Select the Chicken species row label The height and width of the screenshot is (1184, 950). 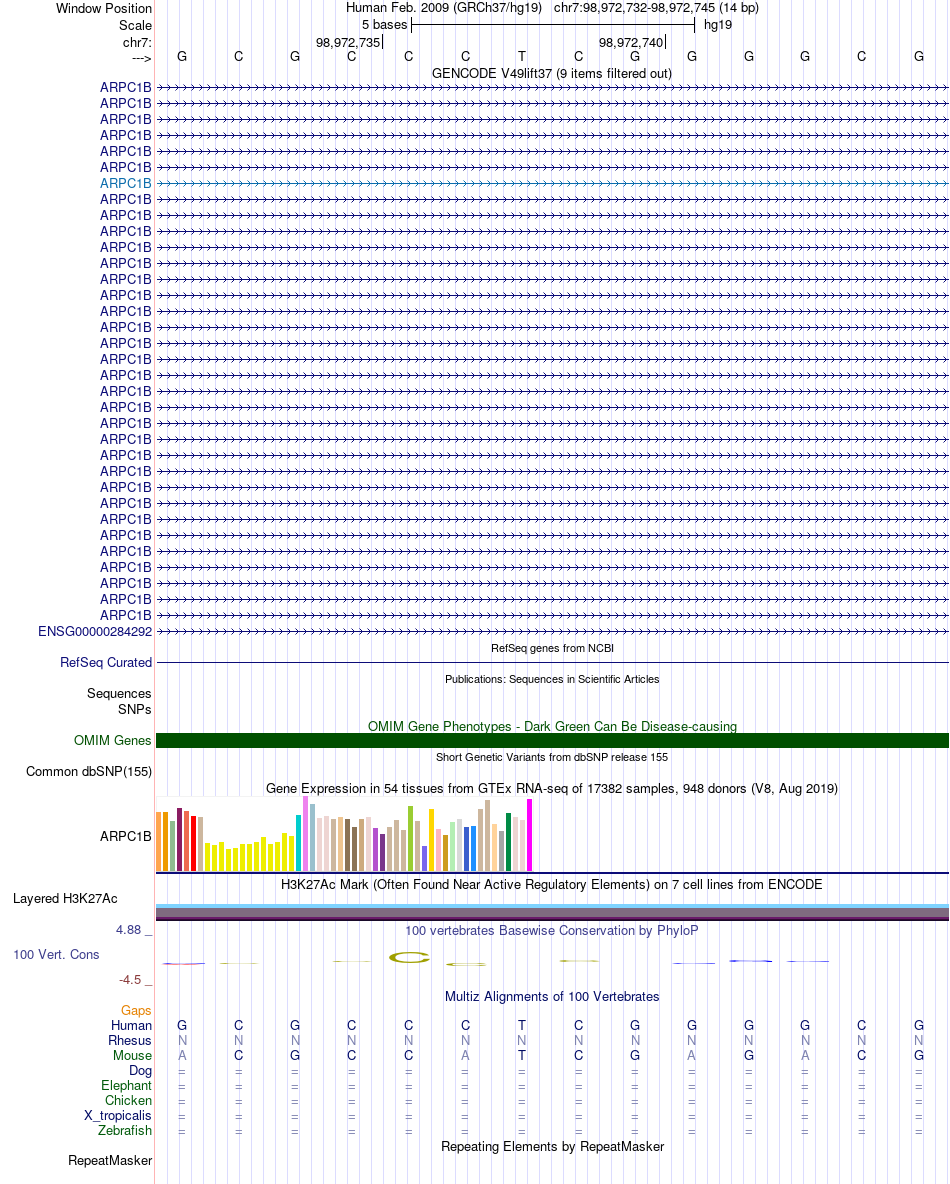(128, 1101)
